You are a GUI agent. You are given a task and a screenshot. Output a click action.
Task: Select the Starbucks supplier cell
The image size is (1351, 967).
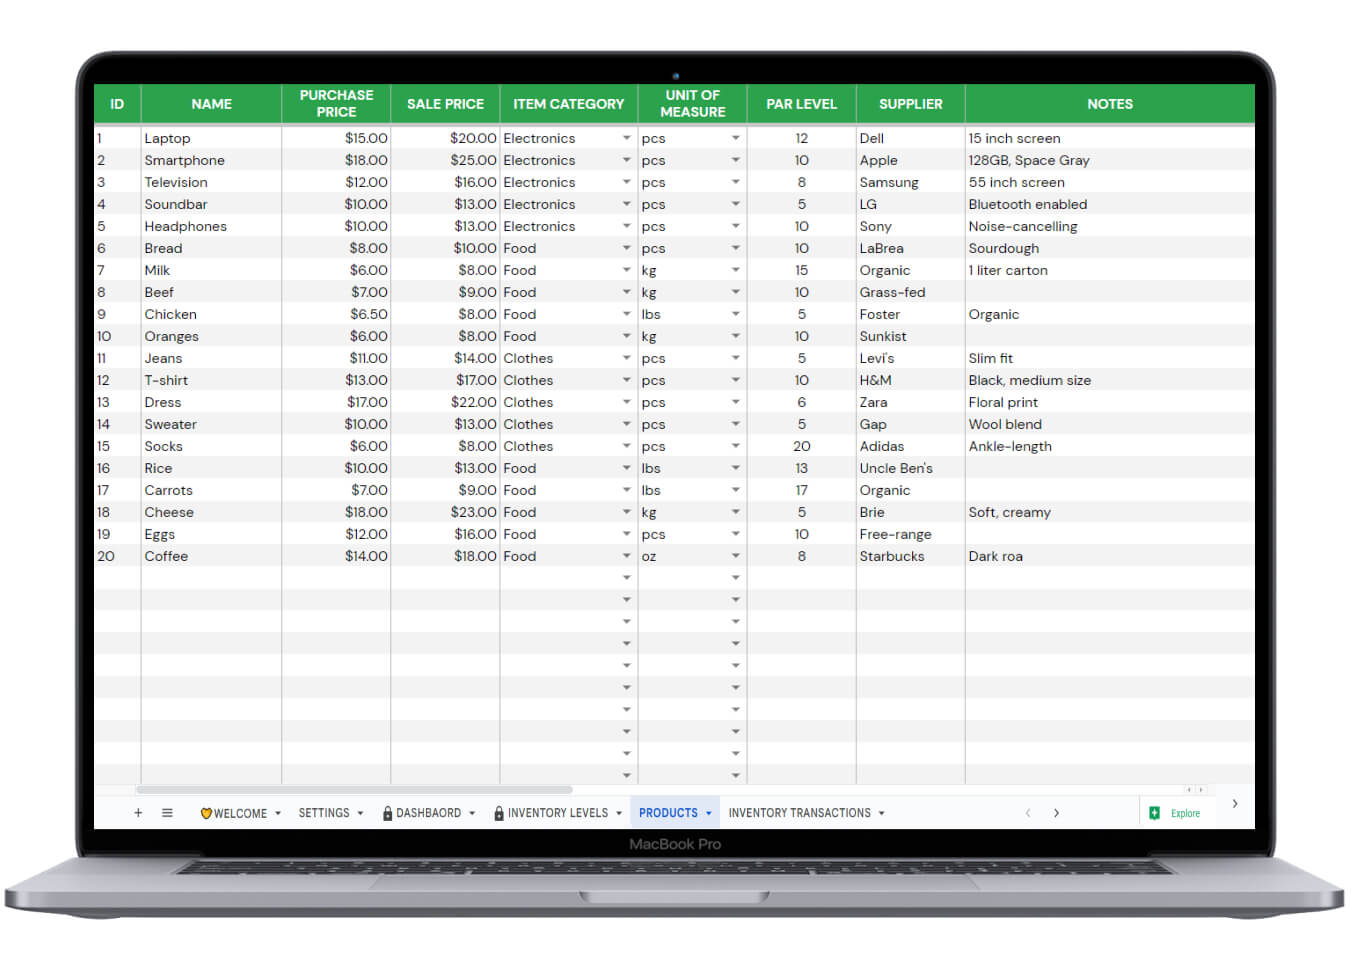click(910, 556)
